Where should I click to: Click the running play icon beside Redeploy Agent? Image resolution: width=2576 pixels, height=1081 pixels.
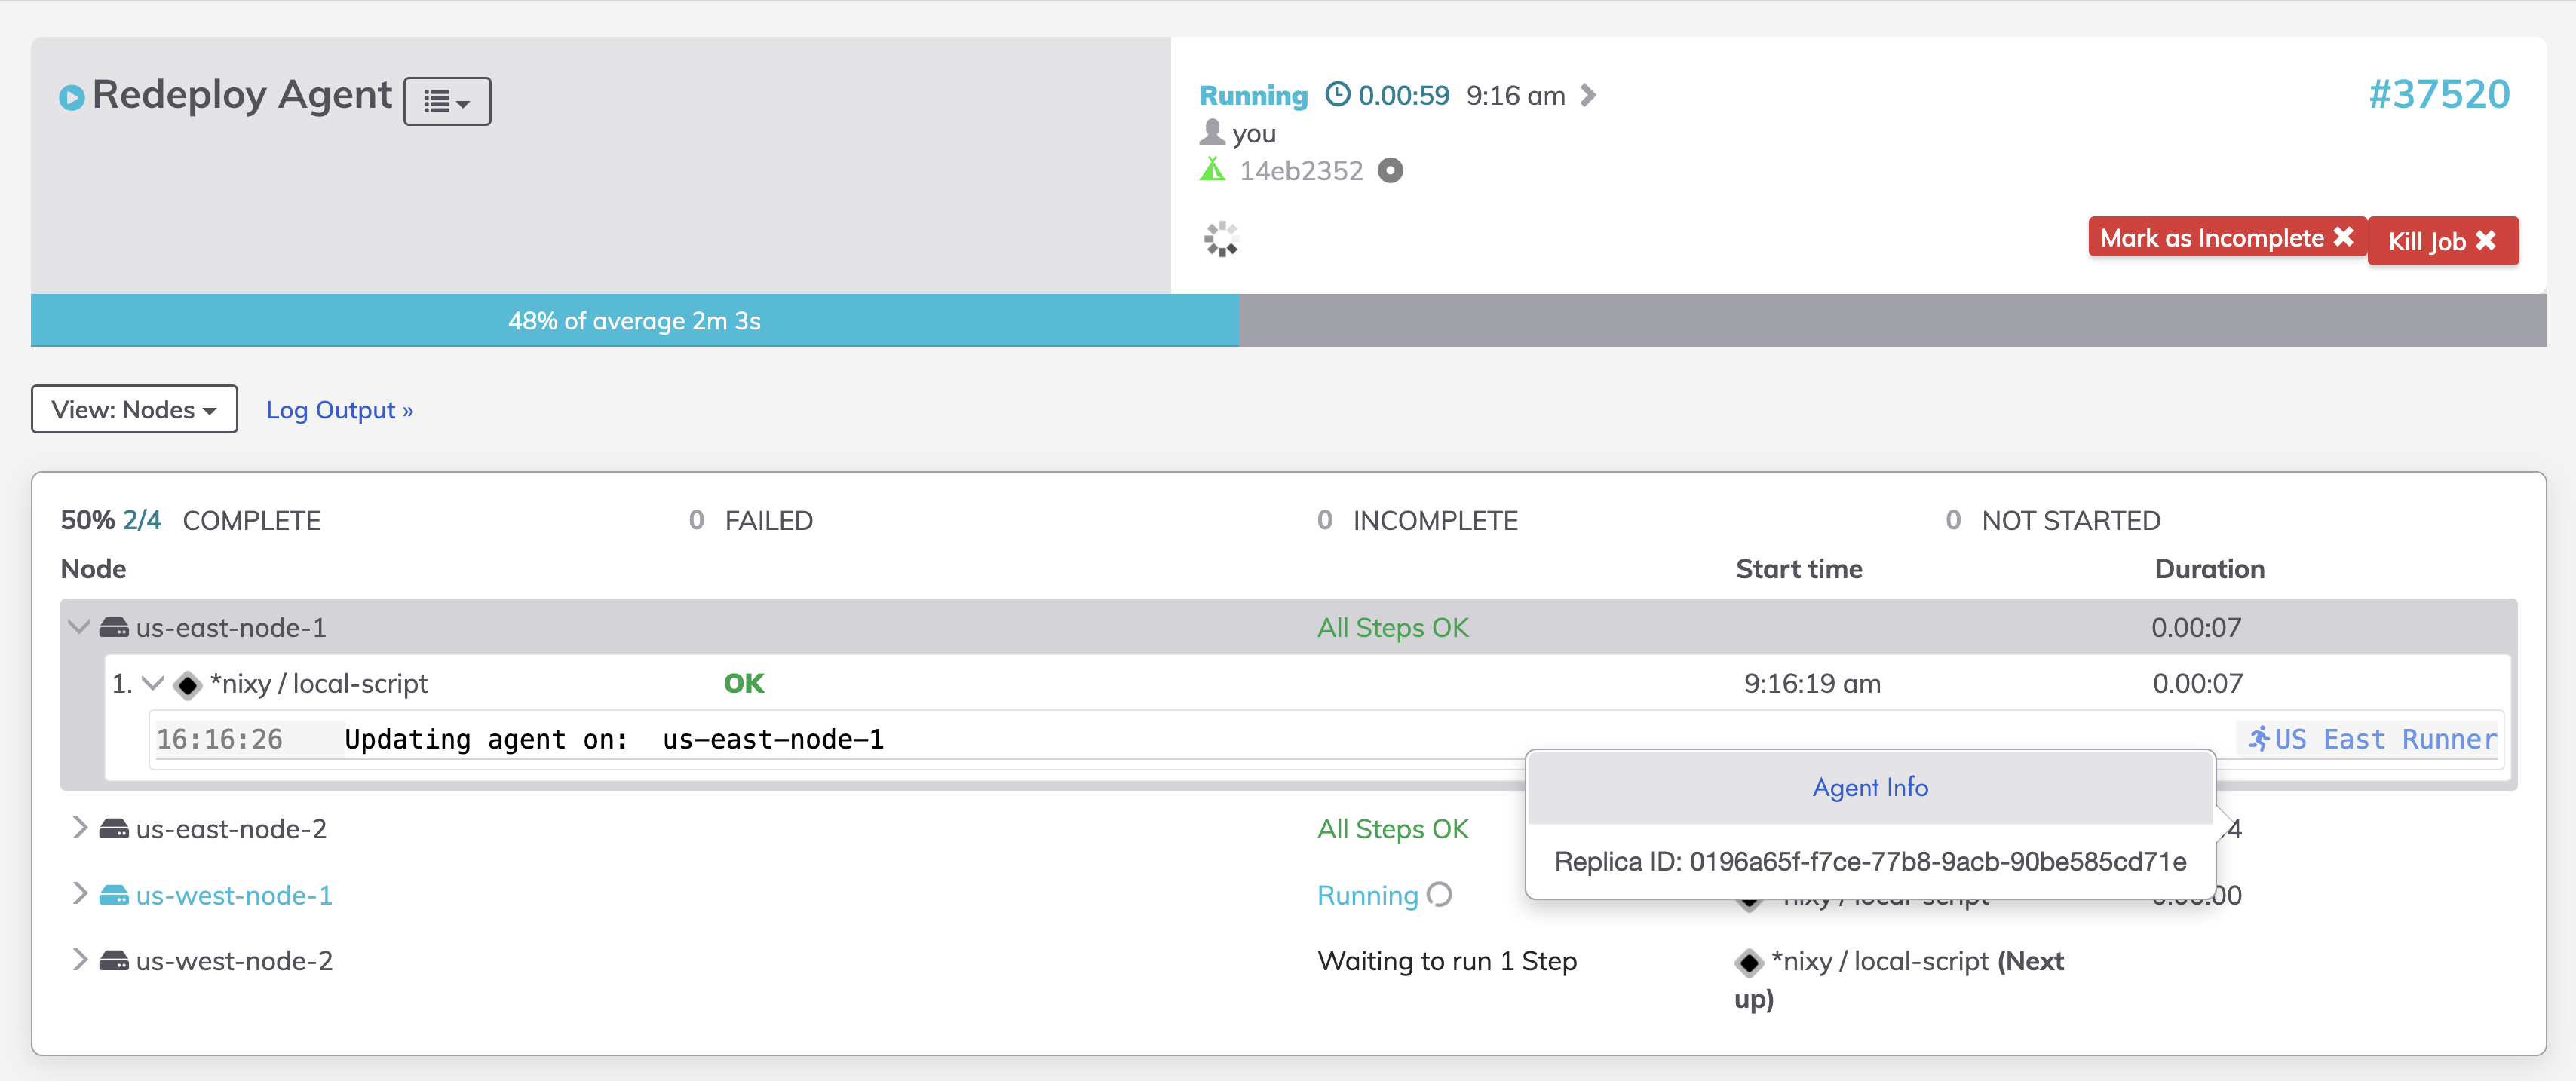[x=71, y=98]
